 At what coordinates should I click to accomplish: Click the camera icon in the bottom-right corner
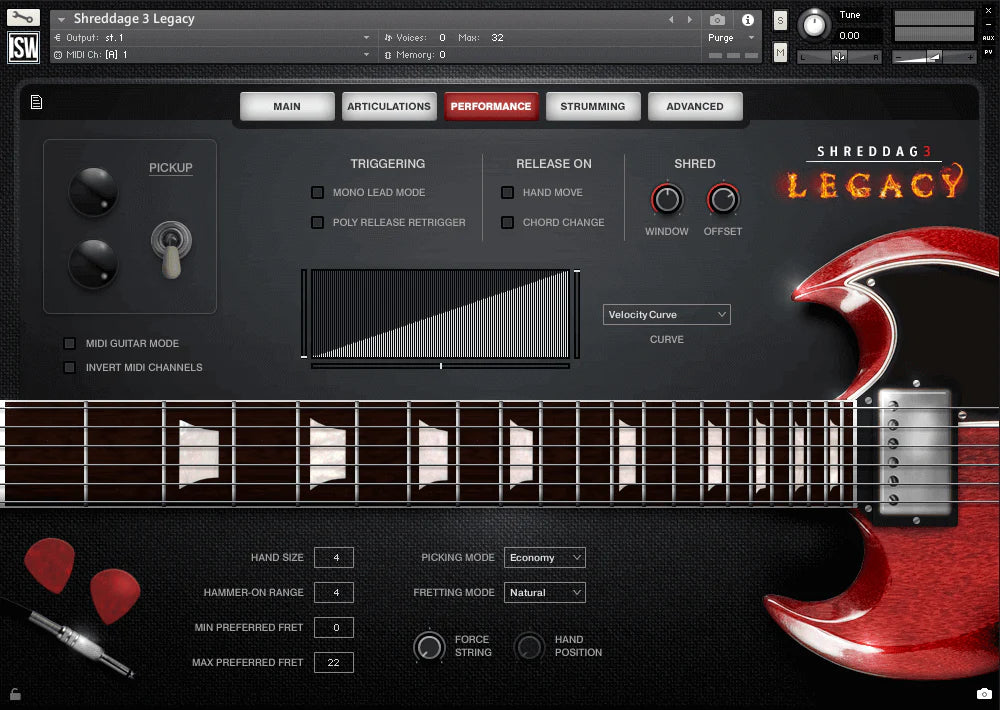(x=984, y=693)
